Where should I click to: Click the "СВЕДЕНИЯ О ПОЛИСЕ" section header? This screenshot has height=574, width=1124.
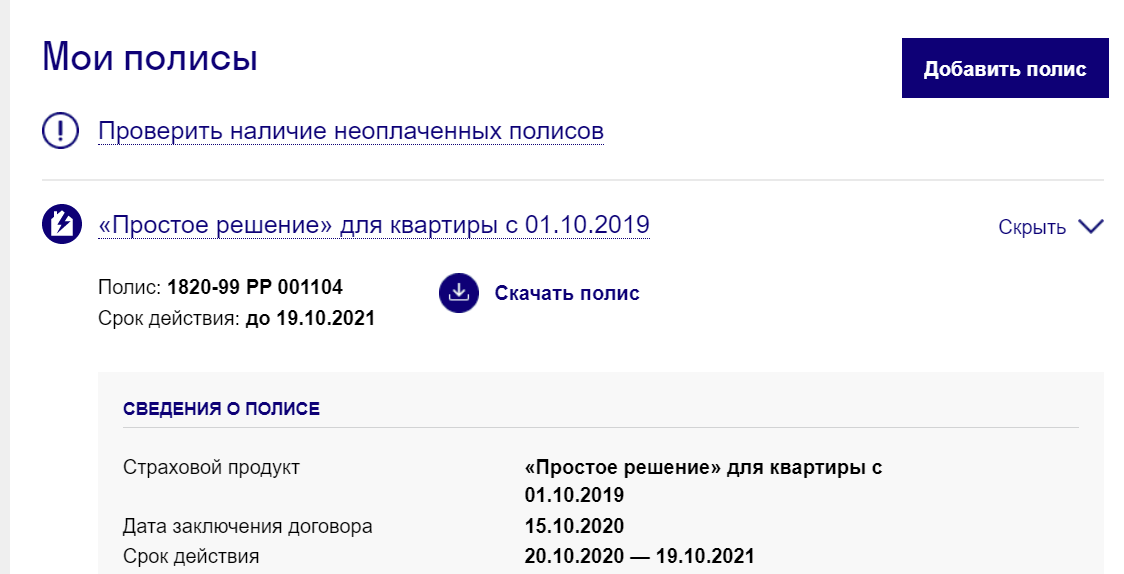pyautogui.click(x=221, y=409)
